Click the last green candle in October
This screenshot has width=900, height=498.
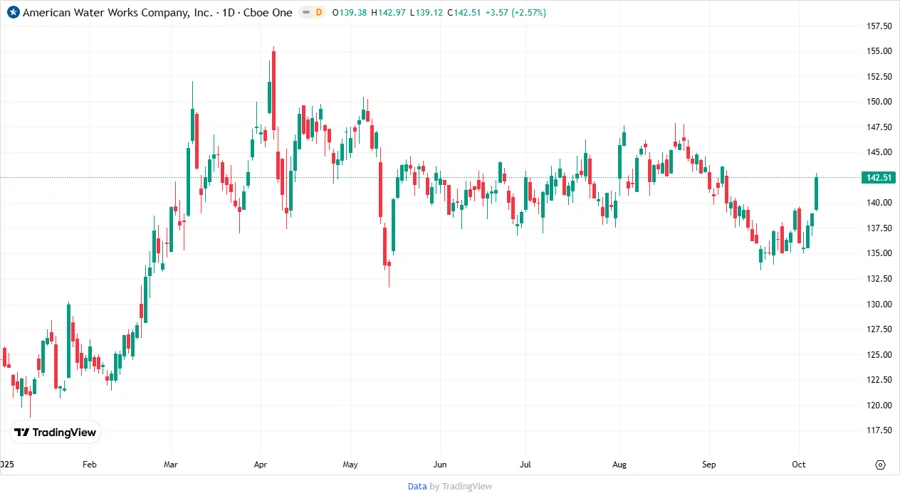(x=817, y=193)
